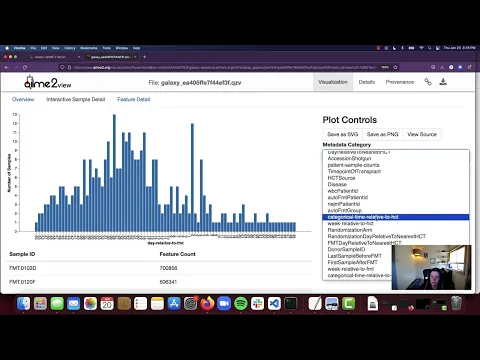Open Photos from the dock
Viewport: 480px width, 360px height.
coord(90,303)
